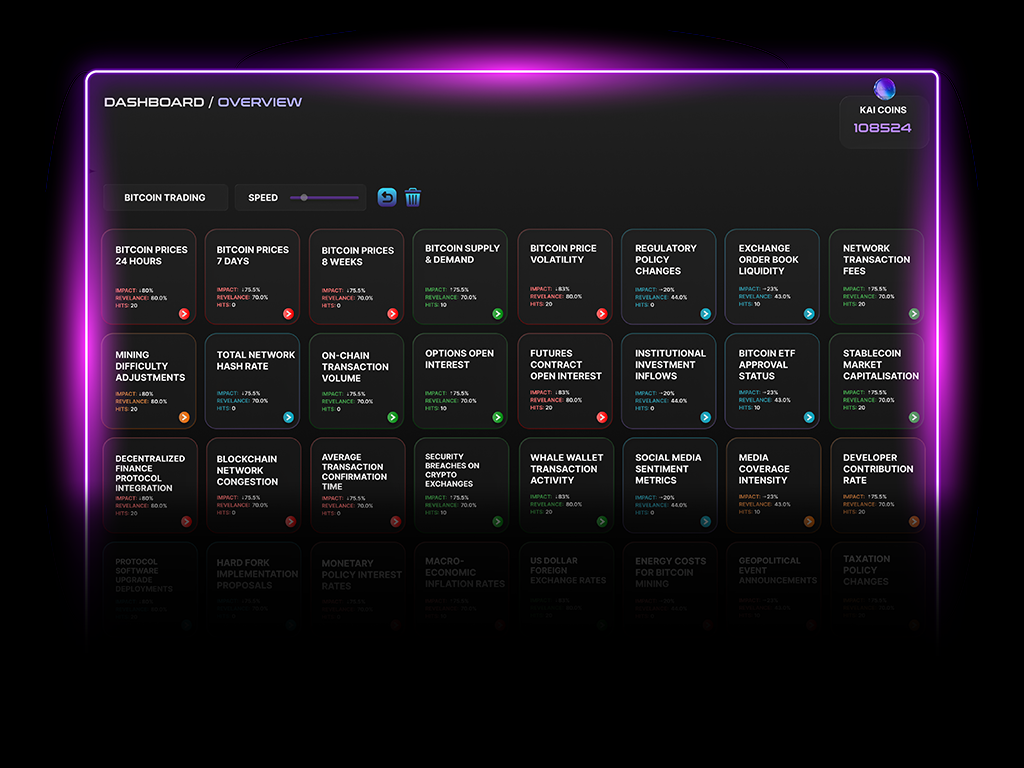Click the blue undo reset icon
Screen dimensions: 1024x768
387,197
